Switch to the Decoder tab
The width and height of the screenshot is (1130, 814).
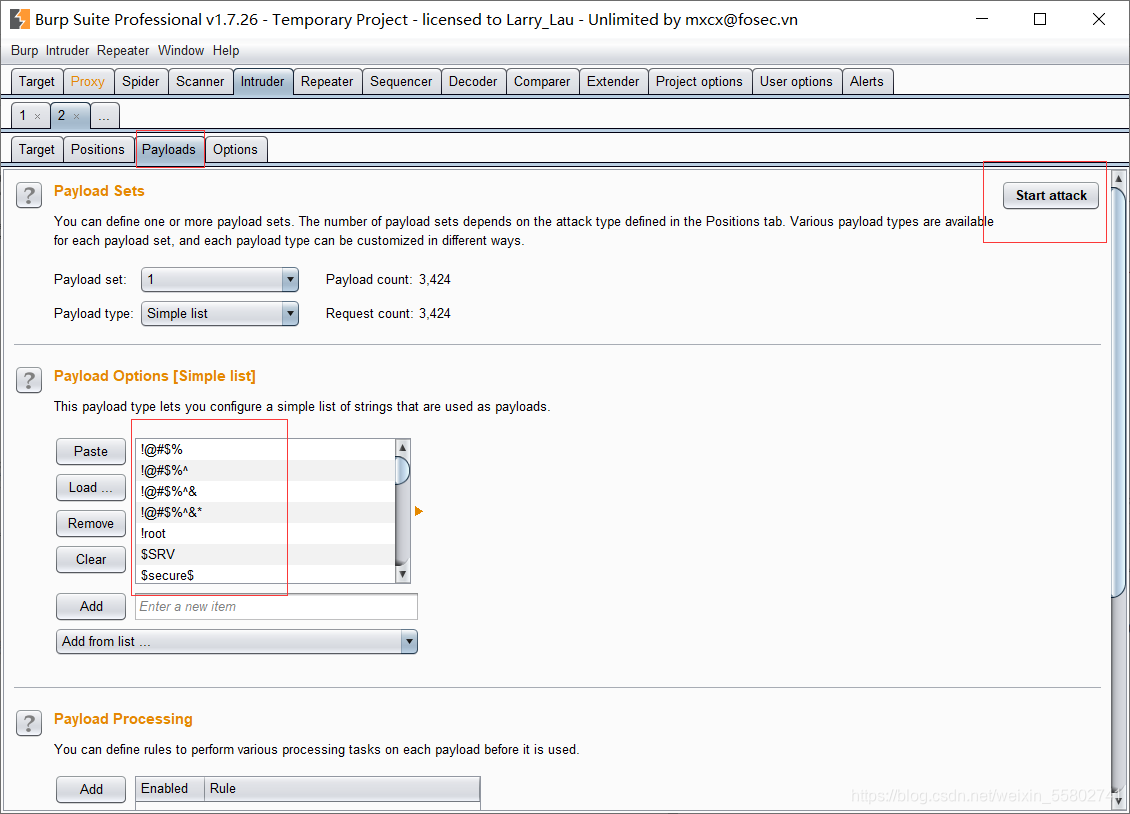coord(473,81)
